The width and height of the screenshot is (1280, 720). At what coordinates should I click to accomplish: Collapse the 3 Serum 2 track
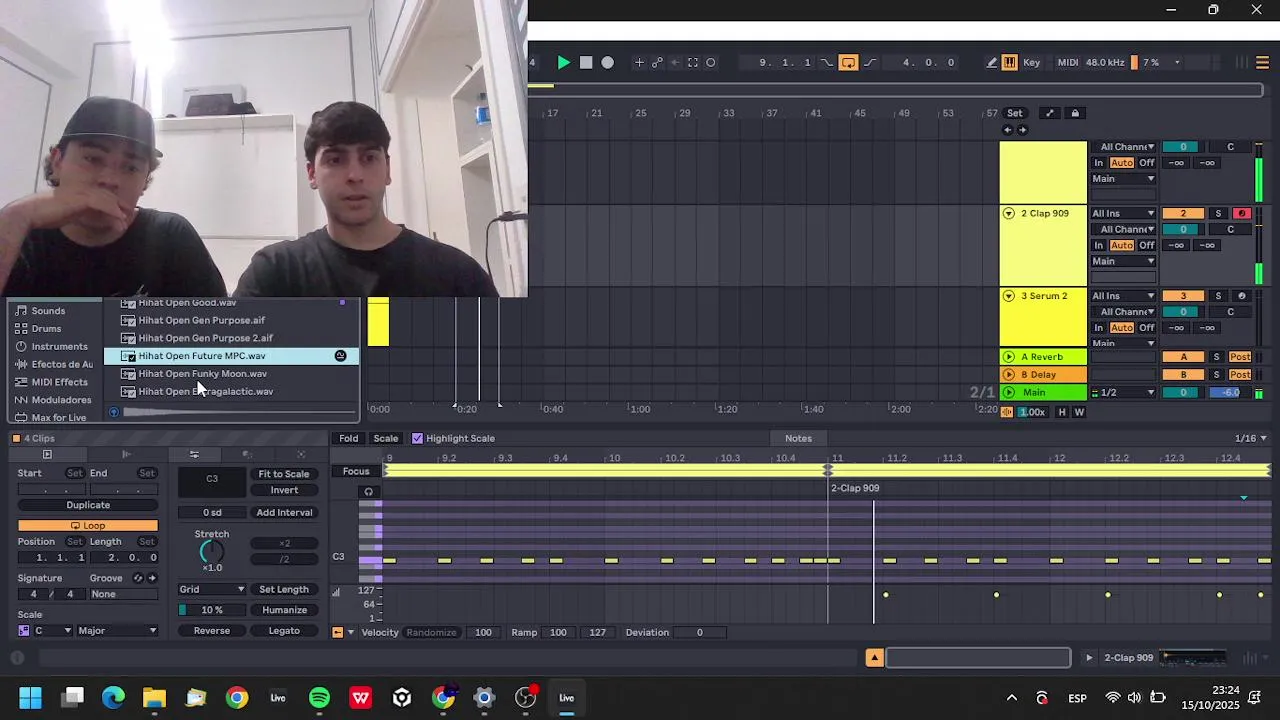1008,296
